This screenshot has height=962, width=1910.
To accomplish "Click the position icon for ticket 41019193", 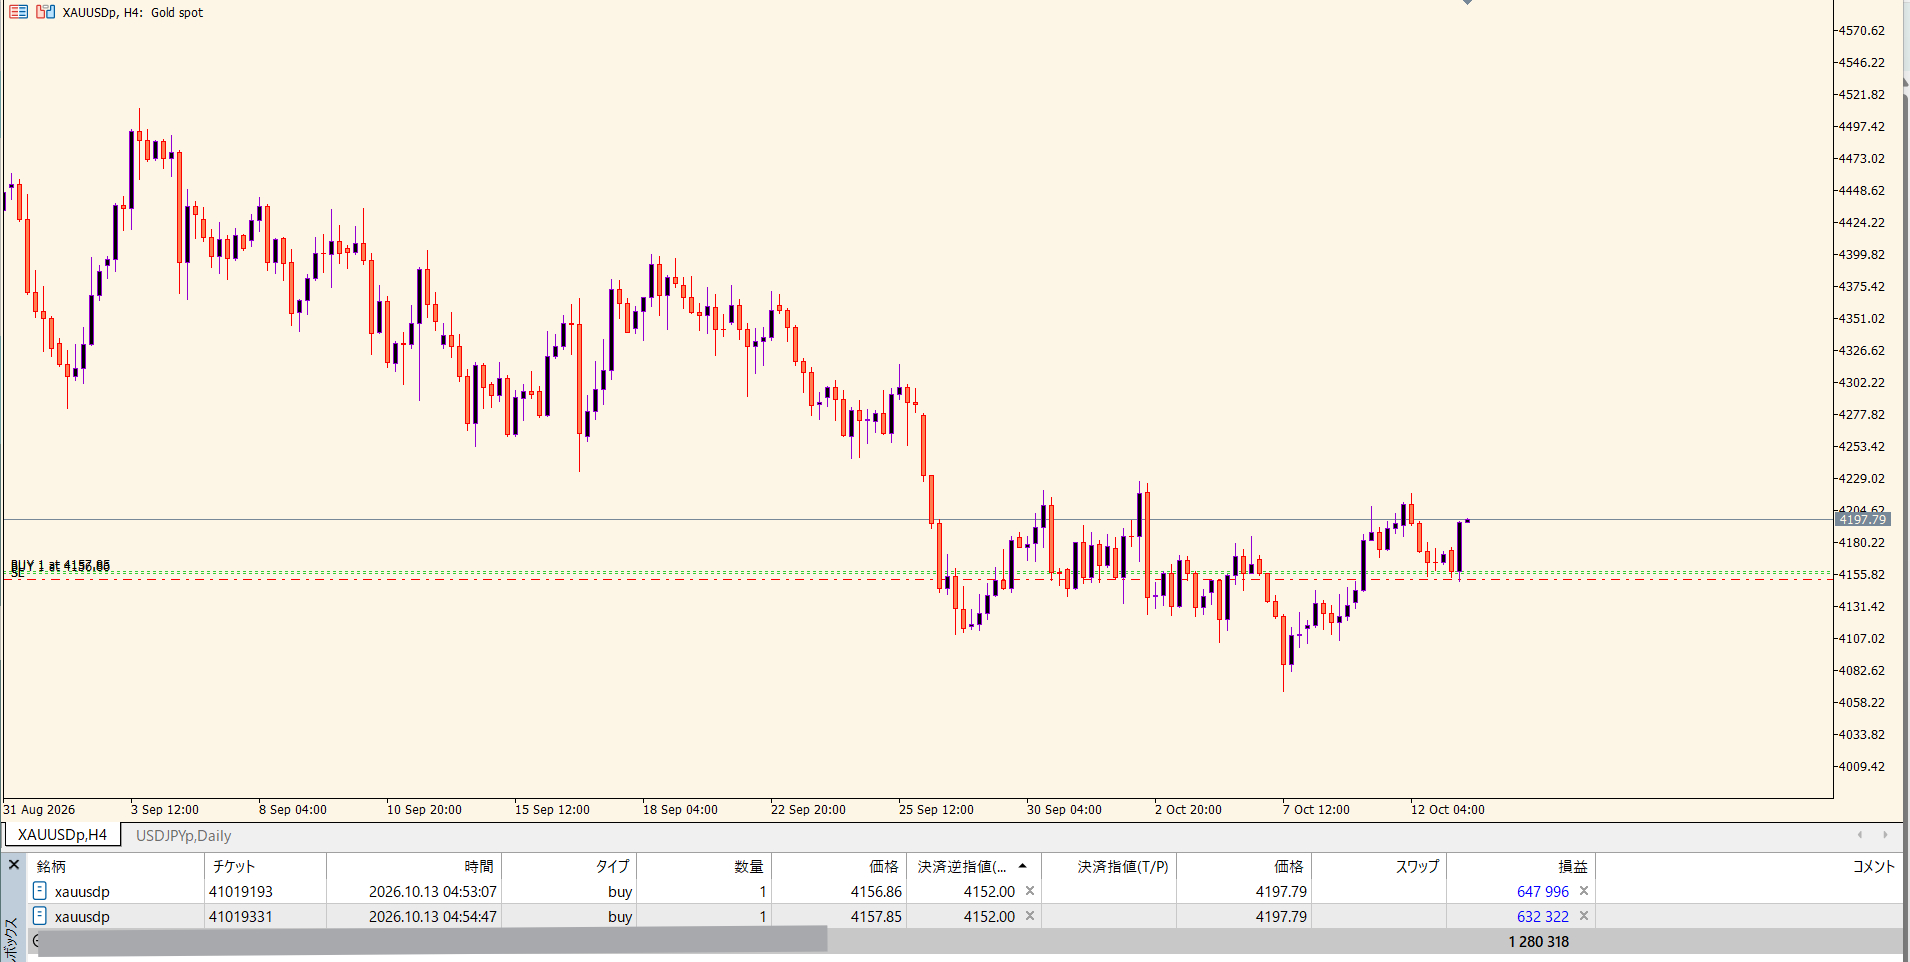I will (x=40, y=890).
